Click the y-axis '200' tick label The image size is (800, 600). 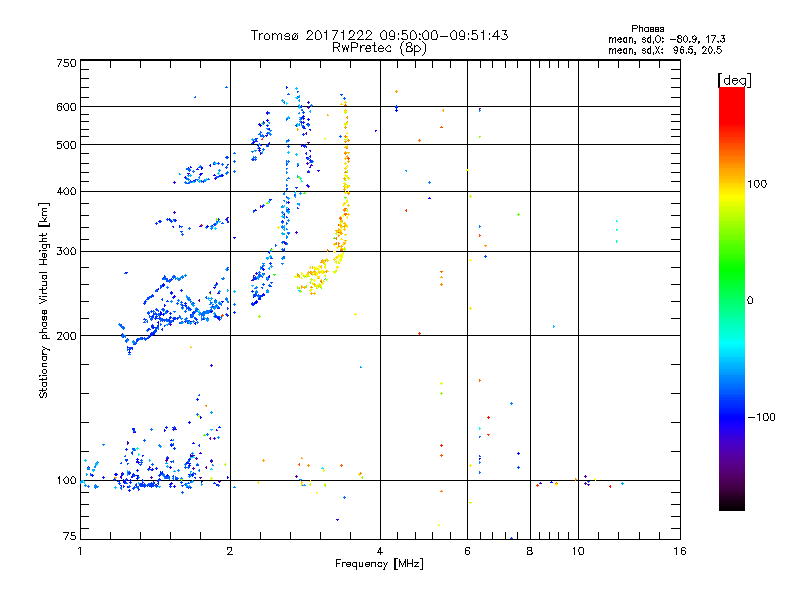coord(66,336)
